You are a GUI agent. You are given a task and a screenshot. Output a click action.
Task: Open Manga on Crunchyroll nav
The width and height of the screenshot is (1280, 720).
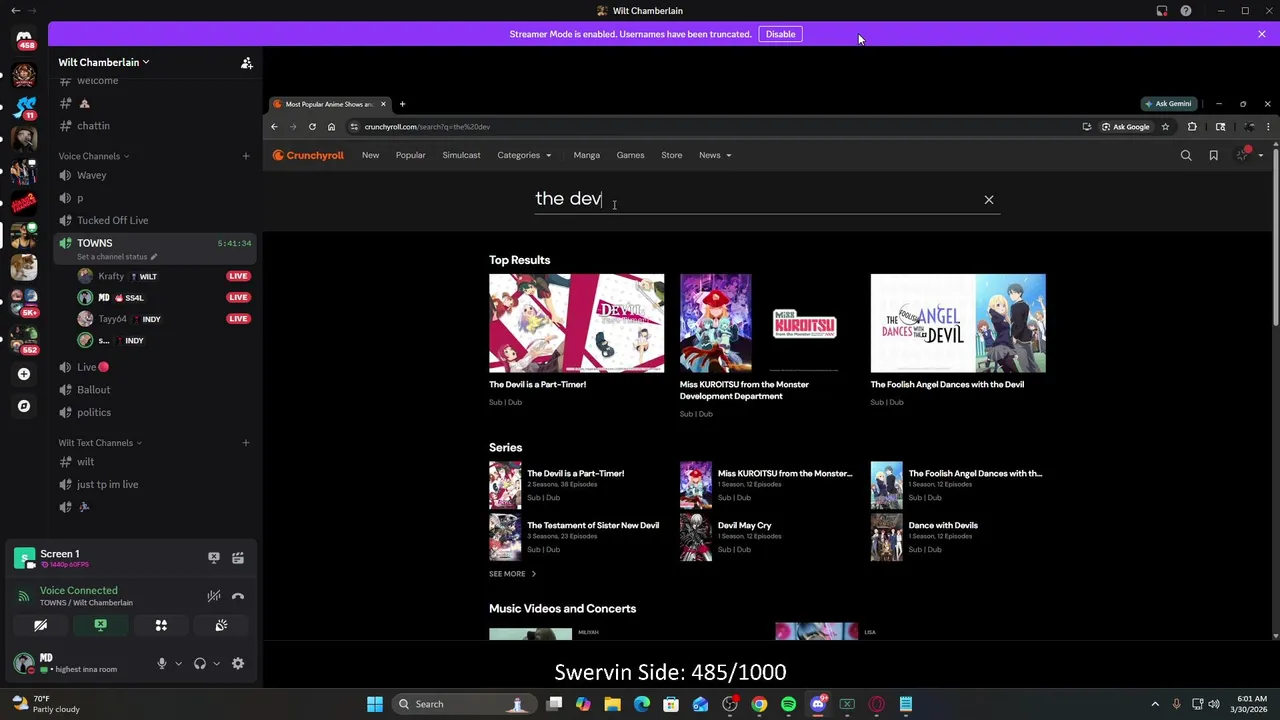586,155
